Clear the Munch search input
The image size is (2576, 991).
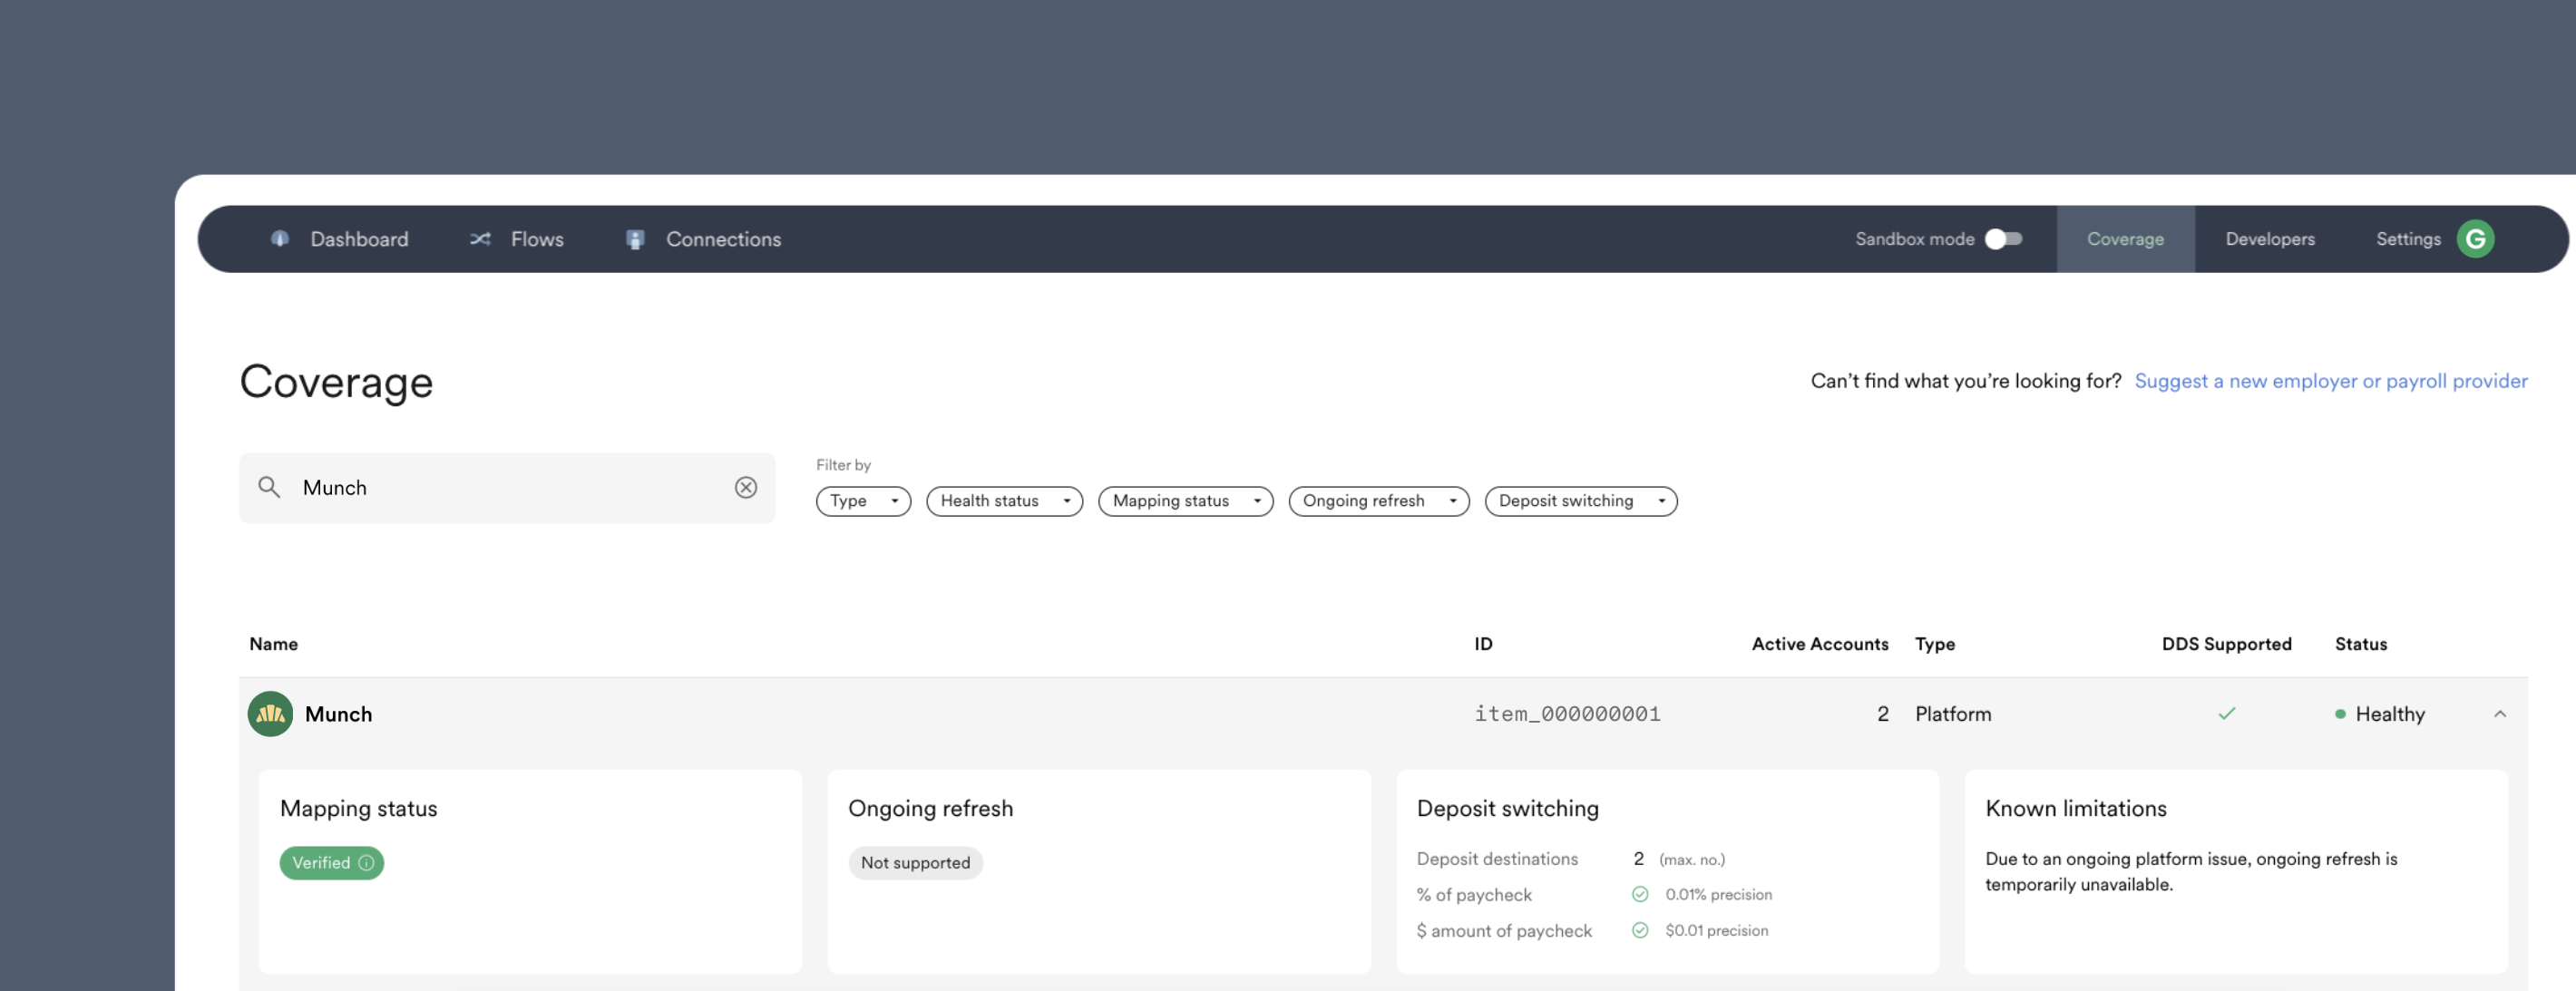[x=747, y=487]
